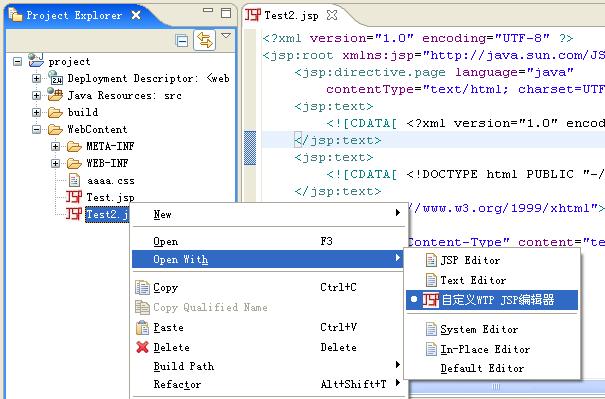Collapse the WebContent folder node

pyautogui.click(x=36, y=129)
